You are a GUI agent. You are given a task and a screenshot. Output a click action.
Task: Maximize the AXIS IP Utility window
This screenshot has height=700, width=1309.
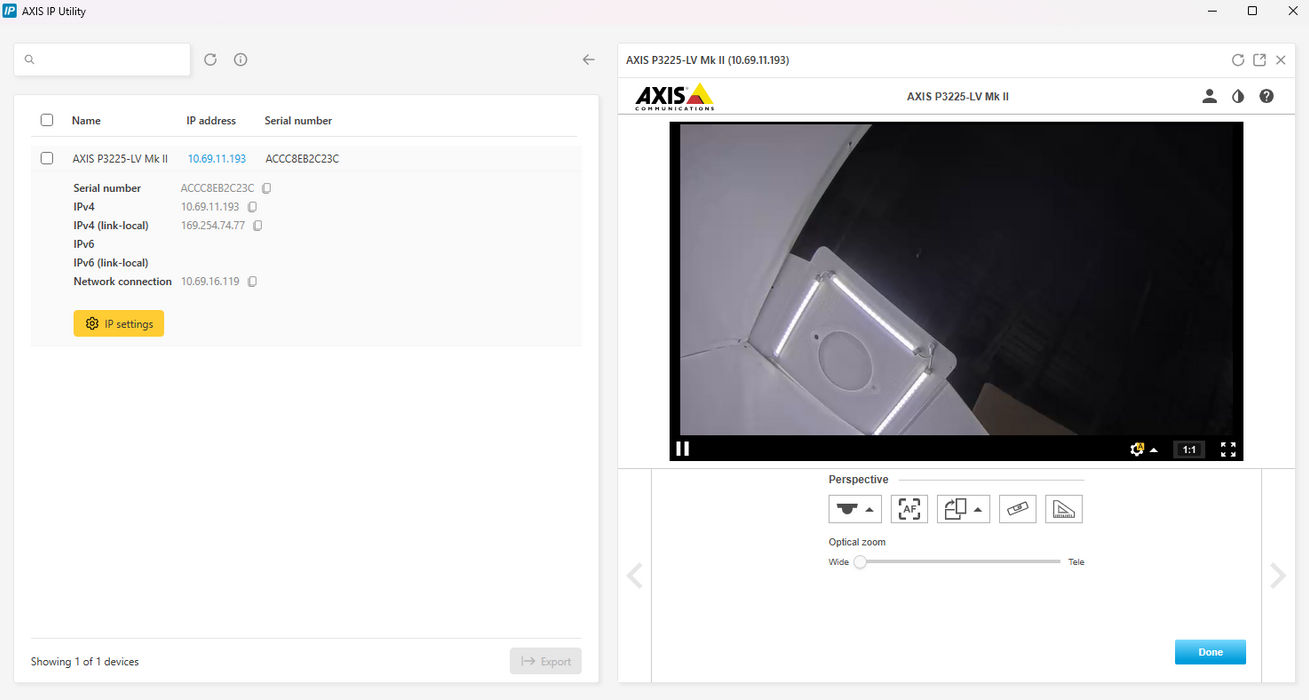click(1252, 11)
